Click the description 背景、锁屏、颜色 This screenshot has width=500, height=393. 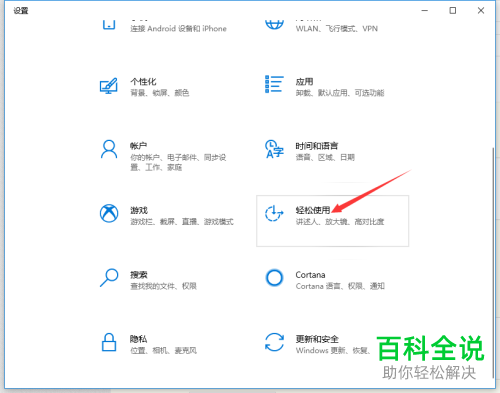(160, 93)
